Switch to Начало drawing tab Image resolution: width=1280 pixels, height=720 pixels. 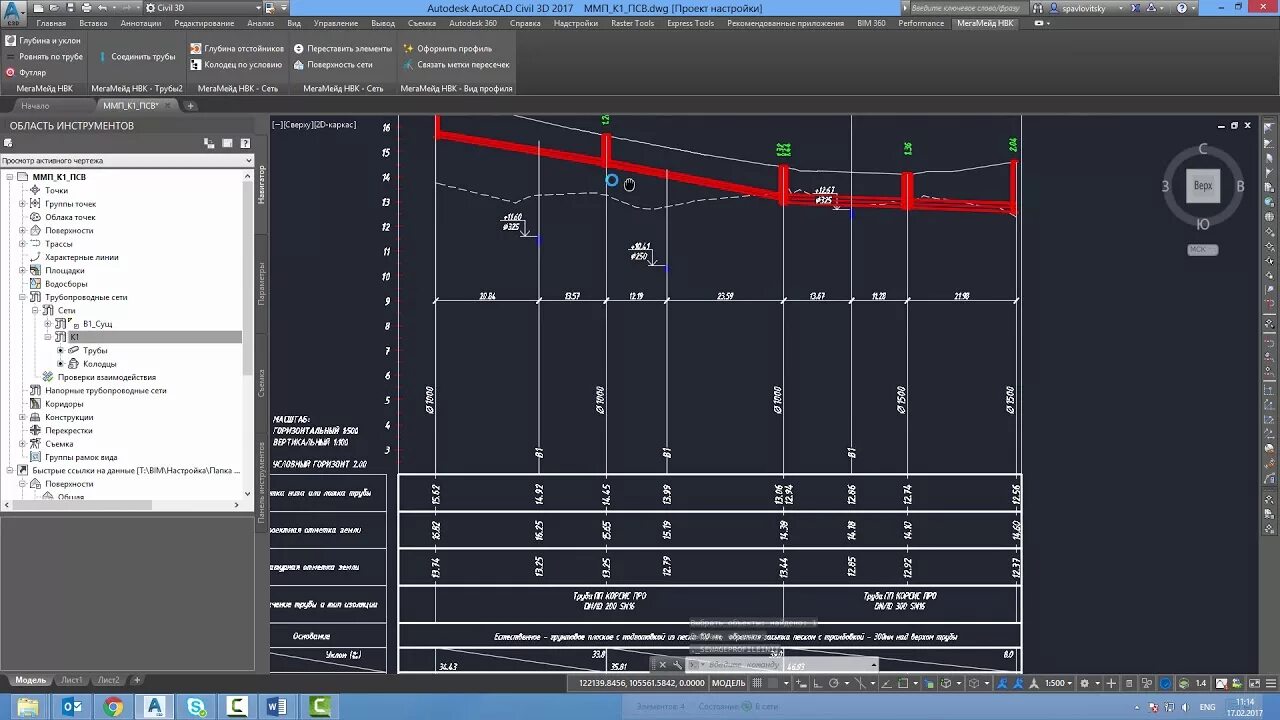click(35, 105)
